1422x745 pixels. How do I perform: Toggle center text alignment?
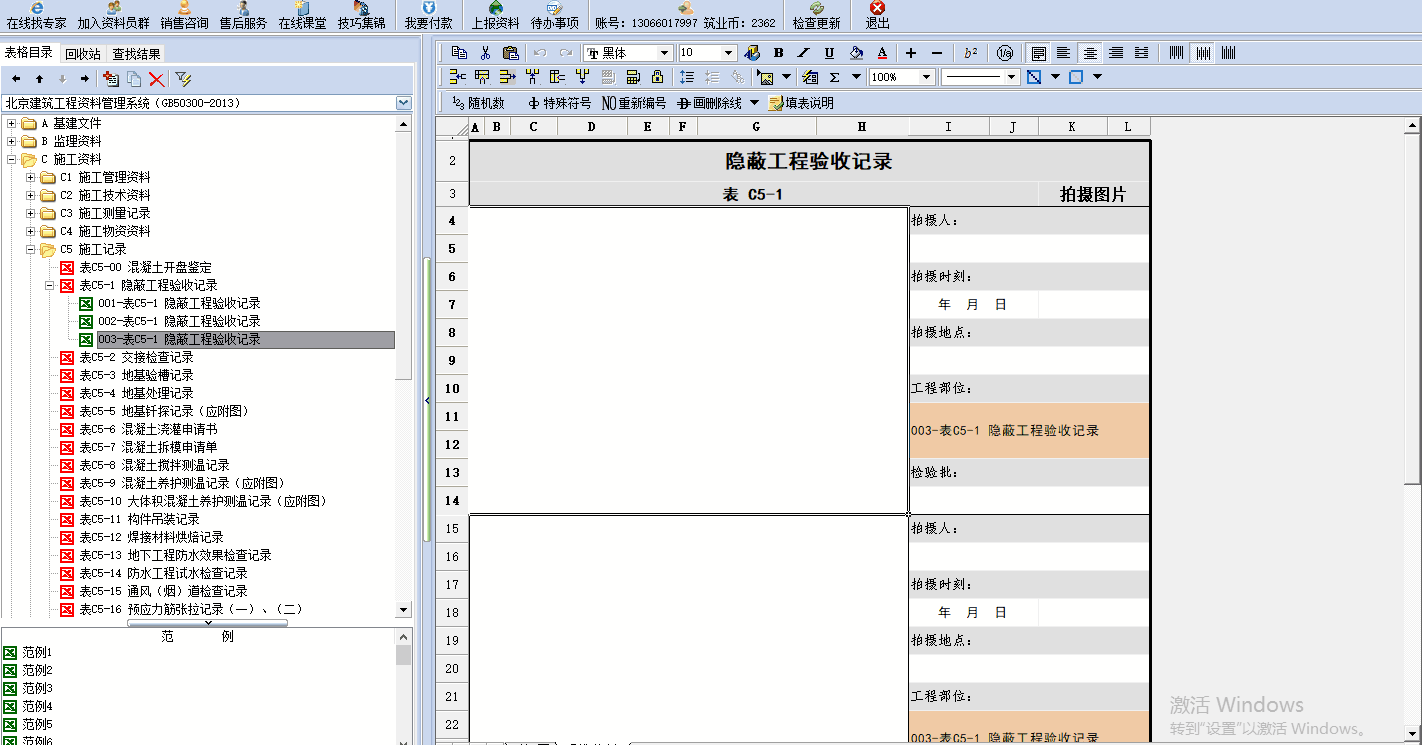click(1090, 53)
